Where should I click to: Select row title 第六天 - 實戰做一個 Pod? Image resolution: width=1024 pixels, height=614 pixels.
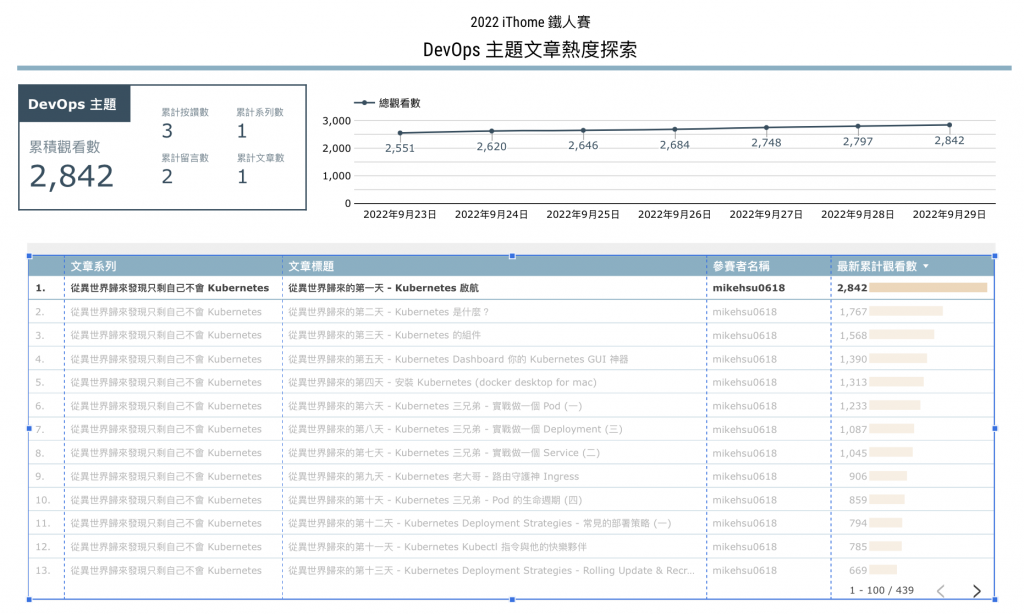(435, 406)
